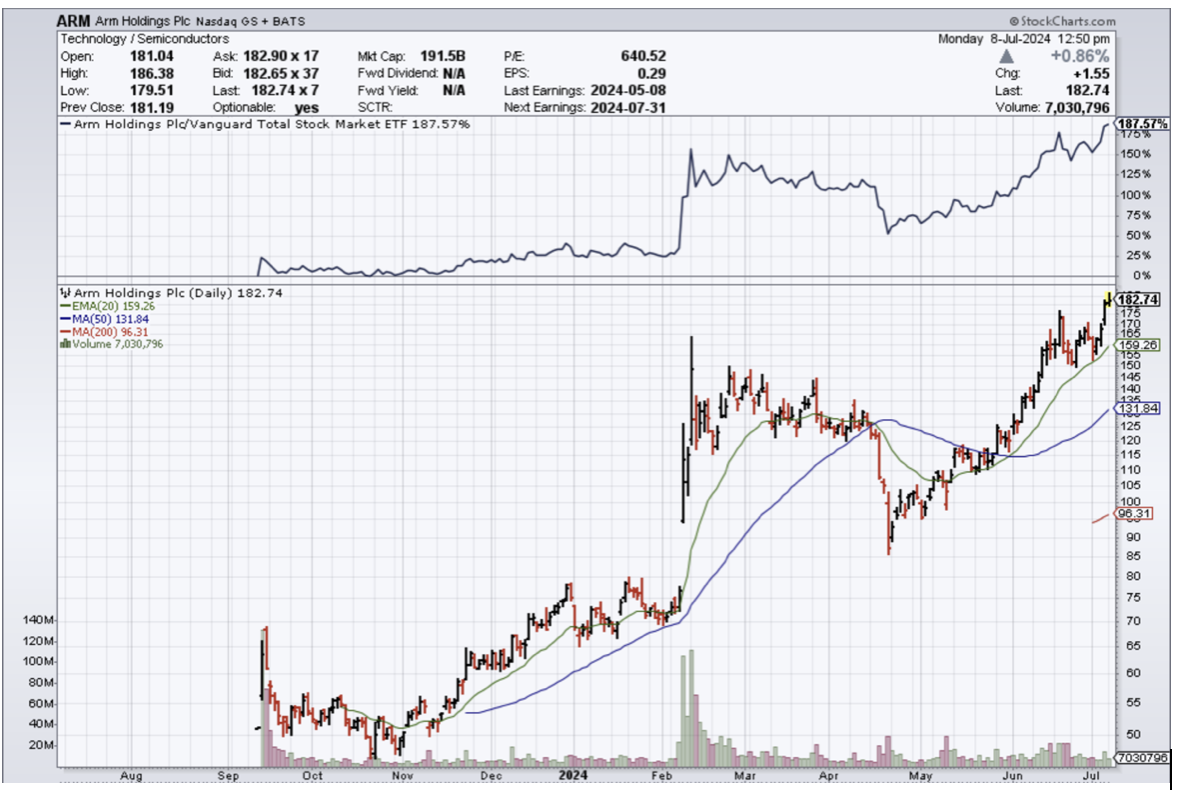
Task: Click the 96.31 MA(200) value tag on axis
Action: [1137, 515]
